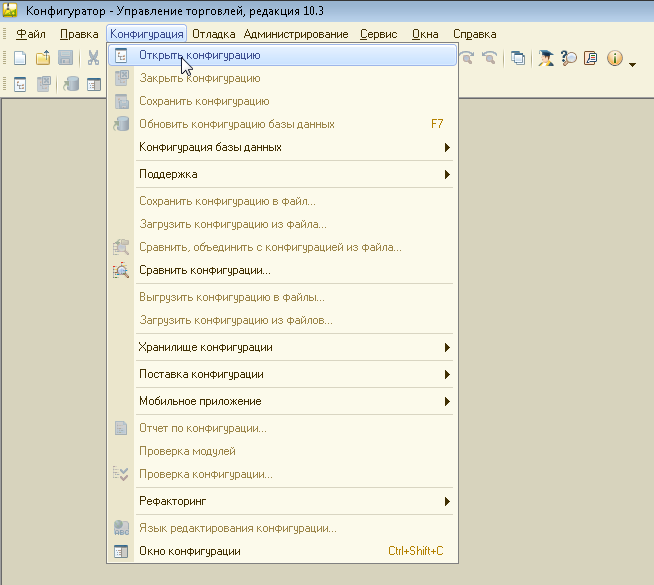Click the help contents document icon
The height and width of the screenshot is (585, 654).
(x=591, y=58)
